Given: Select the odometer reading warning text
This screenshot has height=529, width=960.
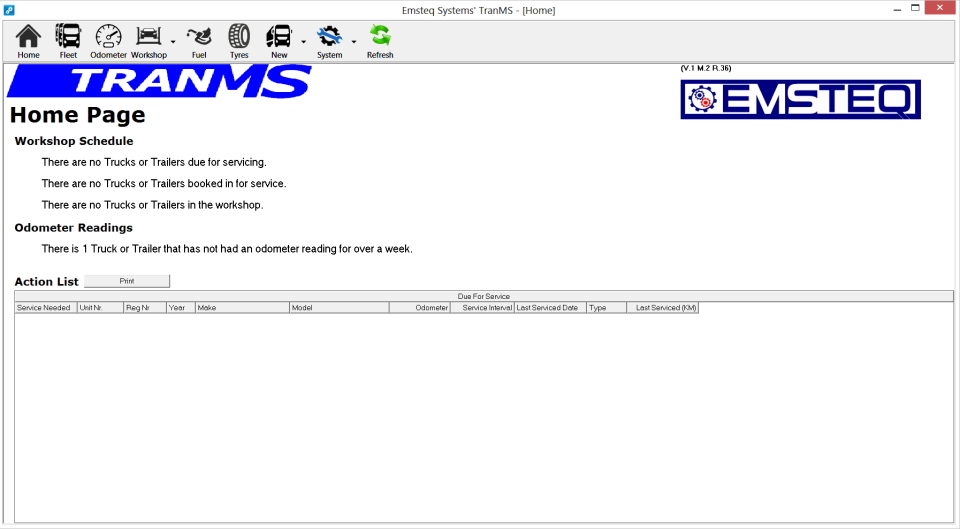Looking at the screenshot, I should [227, 249].
